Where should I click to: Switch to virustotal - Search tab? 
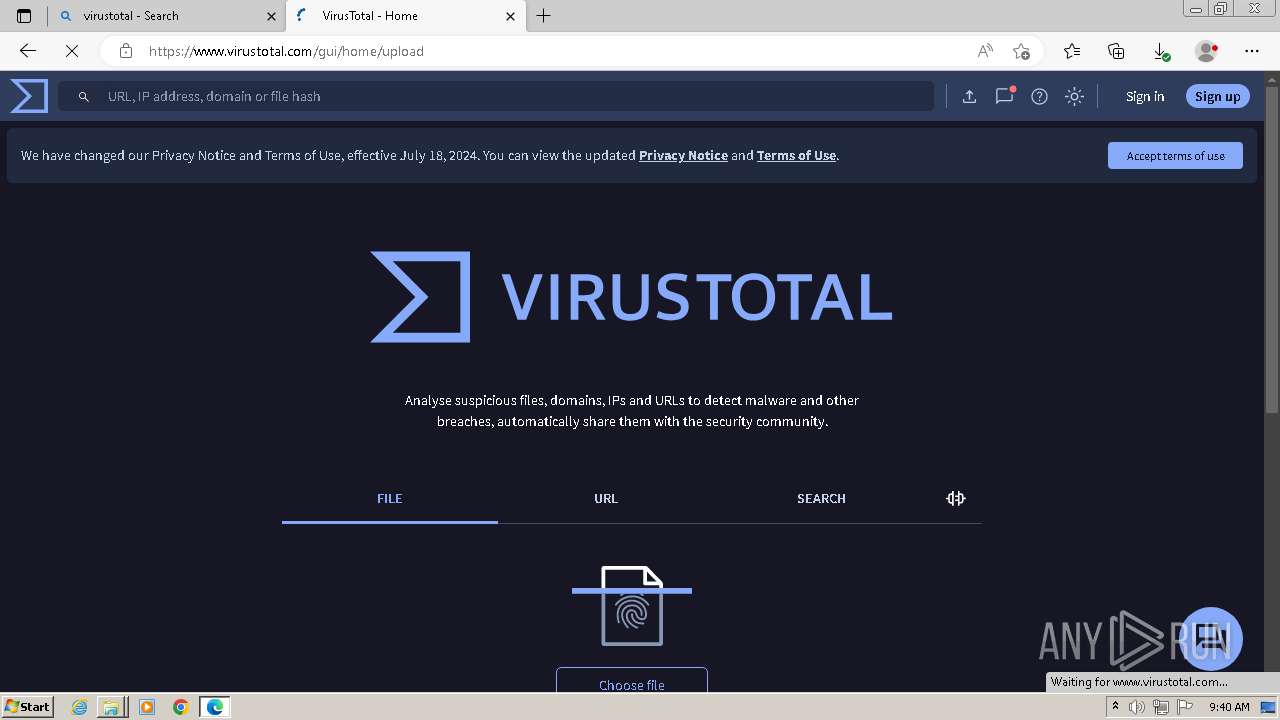[166, 16]
